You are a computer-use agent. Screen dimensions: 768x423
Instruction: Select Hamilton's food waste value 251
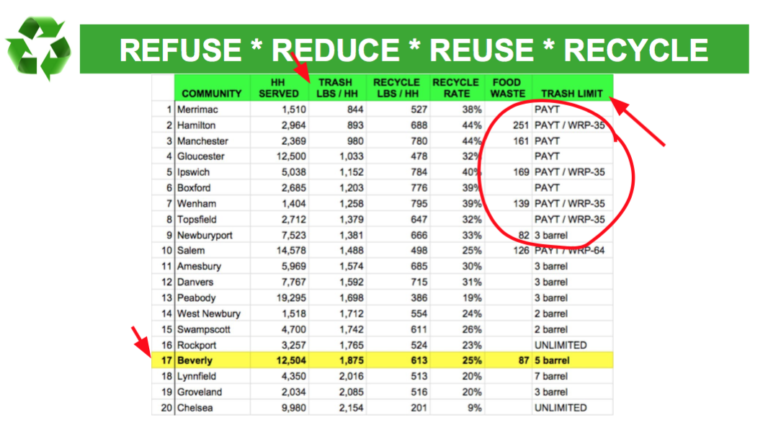click(x=521, y=125)
